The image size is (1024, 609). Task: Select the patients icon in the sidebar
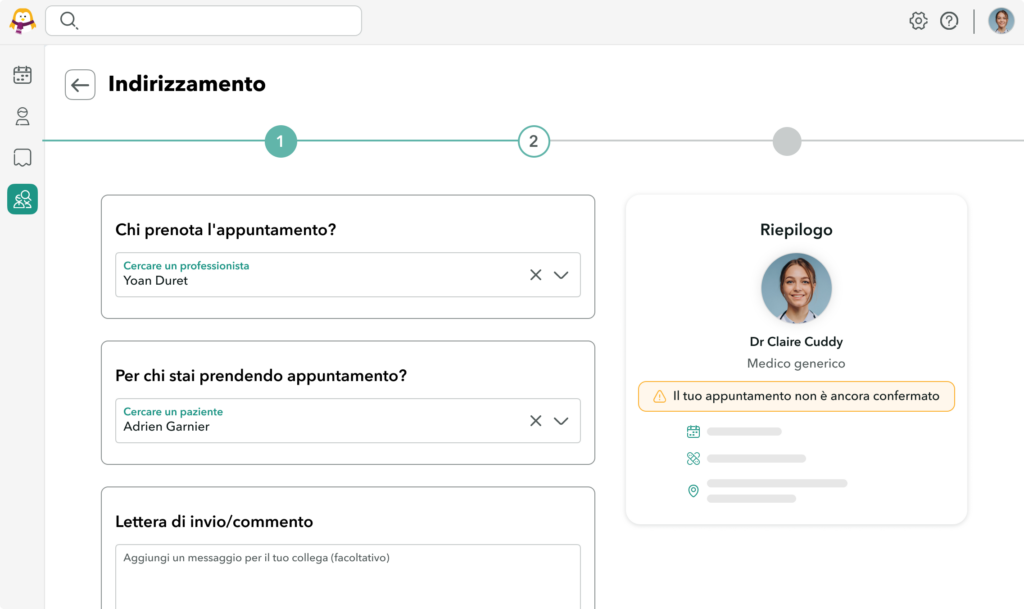pyautogui.click(x=22, y=117)
